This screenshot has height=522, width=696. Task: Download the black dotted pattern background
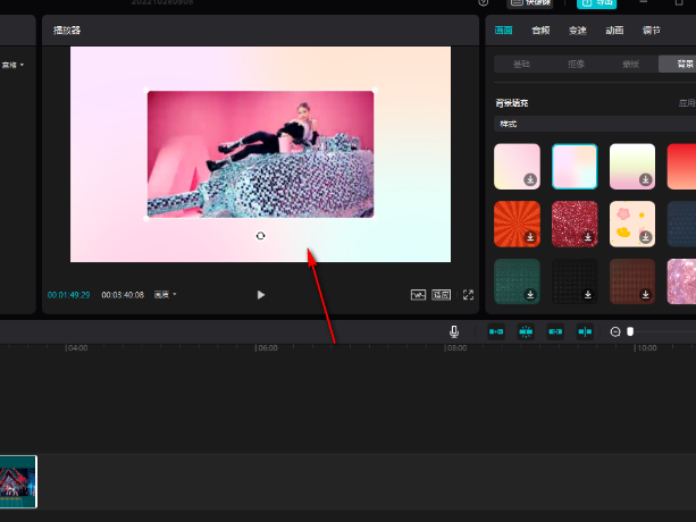coord(588,294)
